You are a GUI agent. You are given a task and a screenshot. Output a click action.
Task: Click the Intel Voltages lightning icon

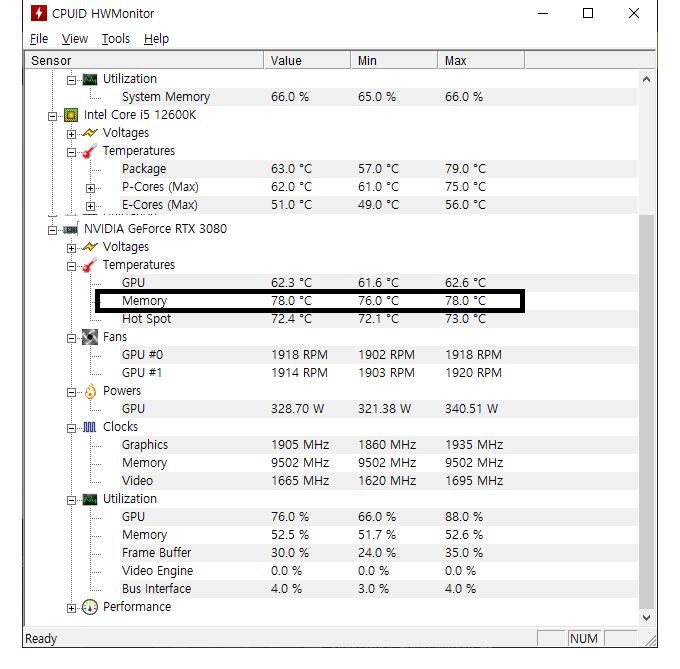pyautogui.click(x=90, y=133)
